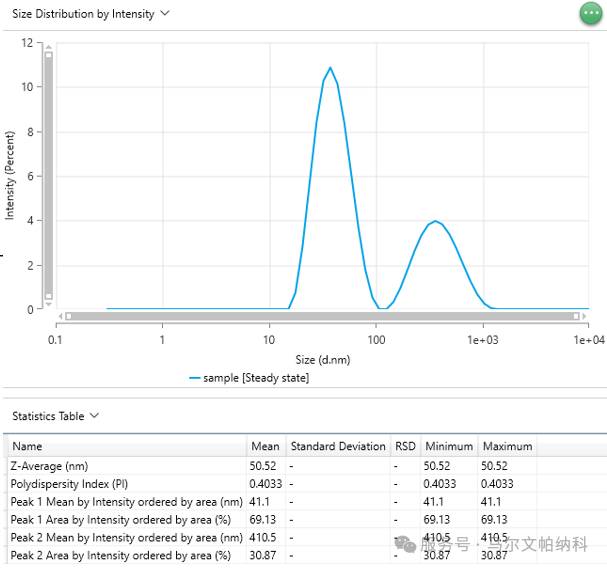
Task: Click the left handle of horizontal range slider
Action: click(x=69, y=316)
